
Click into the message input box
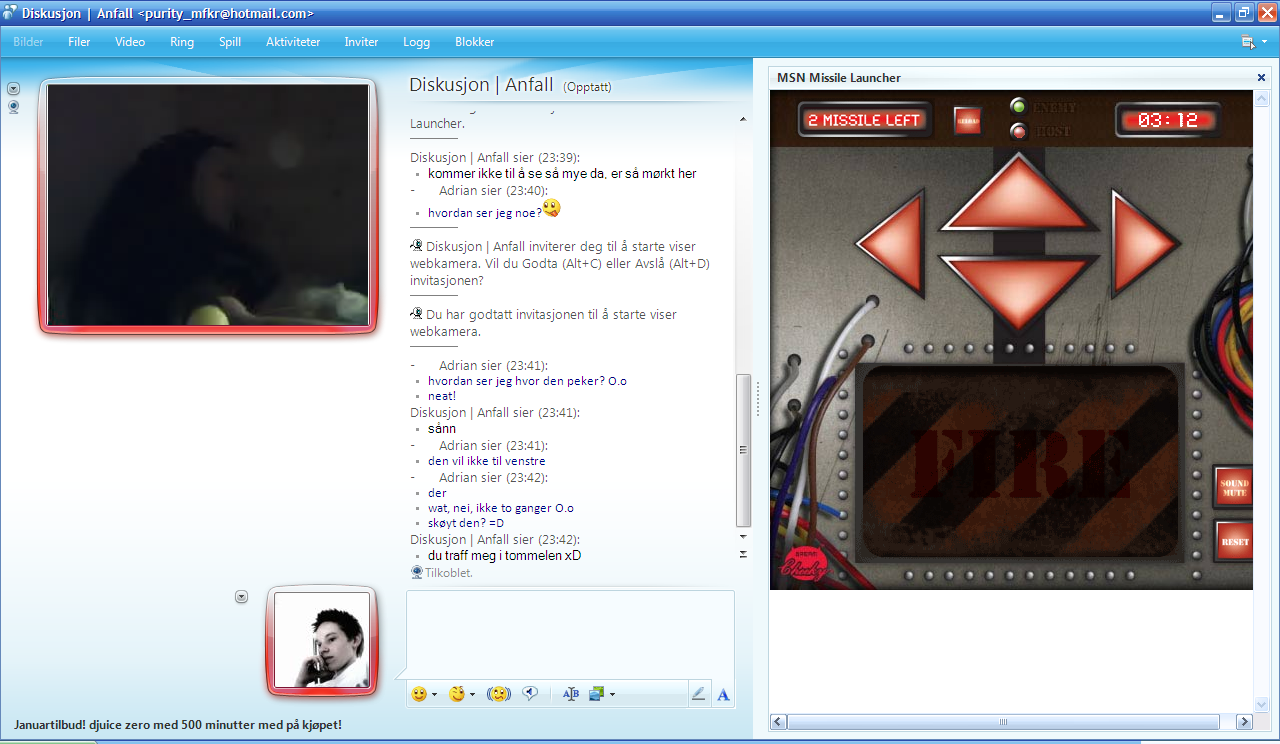pyautogui.click(x=570, y=634)
